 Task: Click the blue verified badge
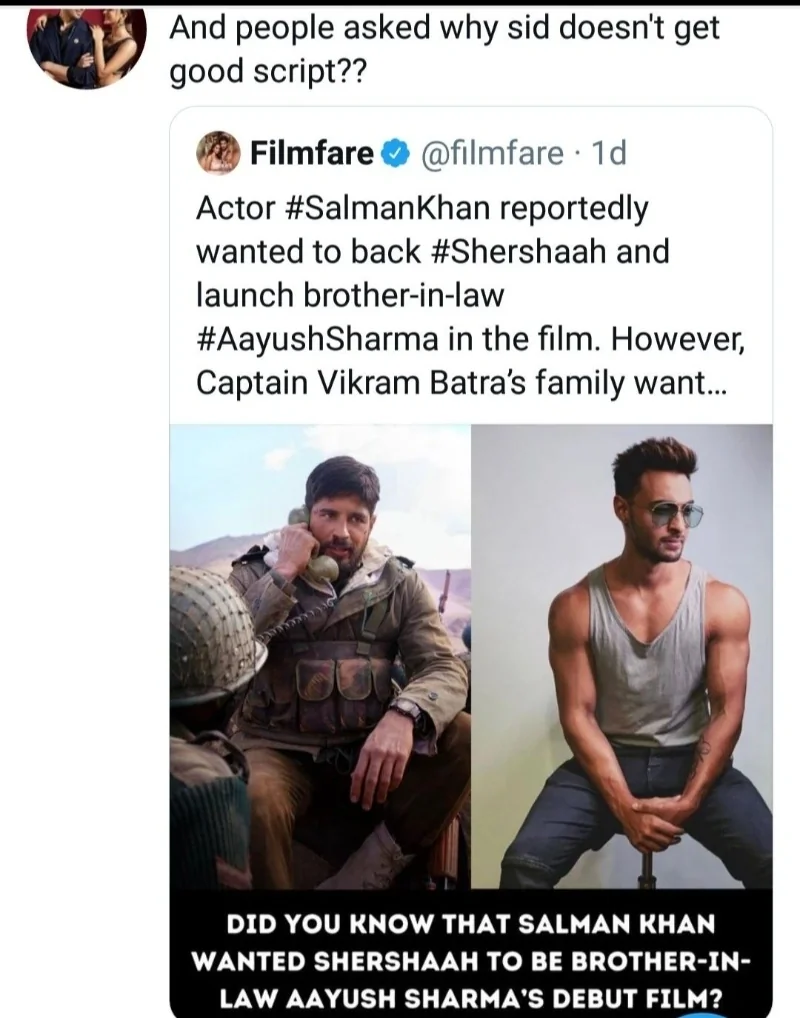[395, 154]
